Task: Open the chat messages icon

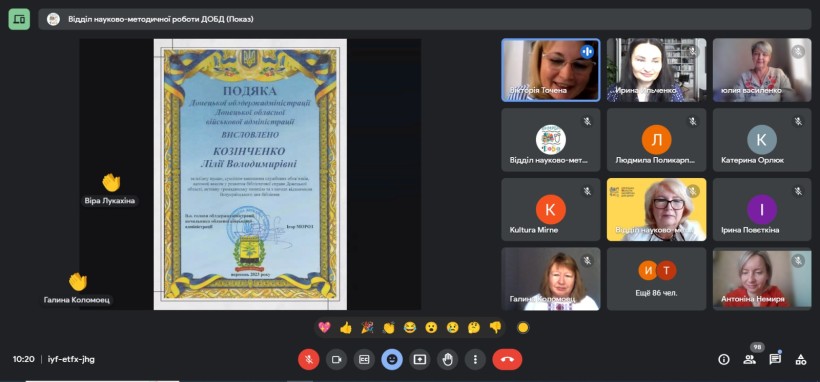Action: click(x=775, y=359)
